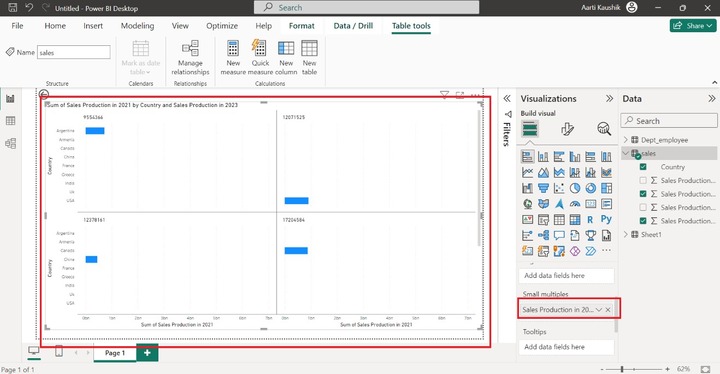Uncheck the Country field checkbox
The image size is (720, 374).
pos(643,167)
